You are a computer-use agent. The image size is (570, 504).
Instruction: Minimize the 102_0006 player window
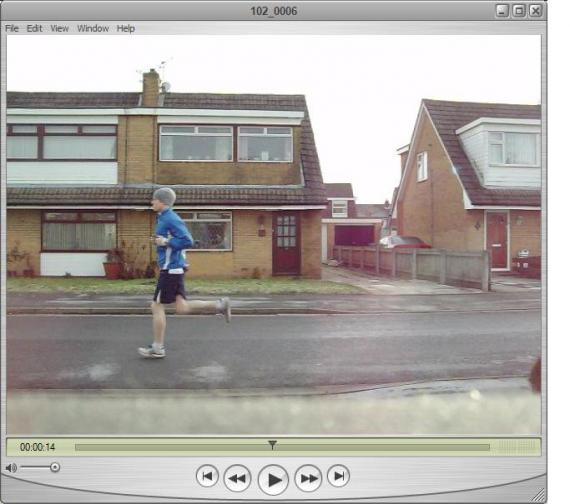point(502,11)
